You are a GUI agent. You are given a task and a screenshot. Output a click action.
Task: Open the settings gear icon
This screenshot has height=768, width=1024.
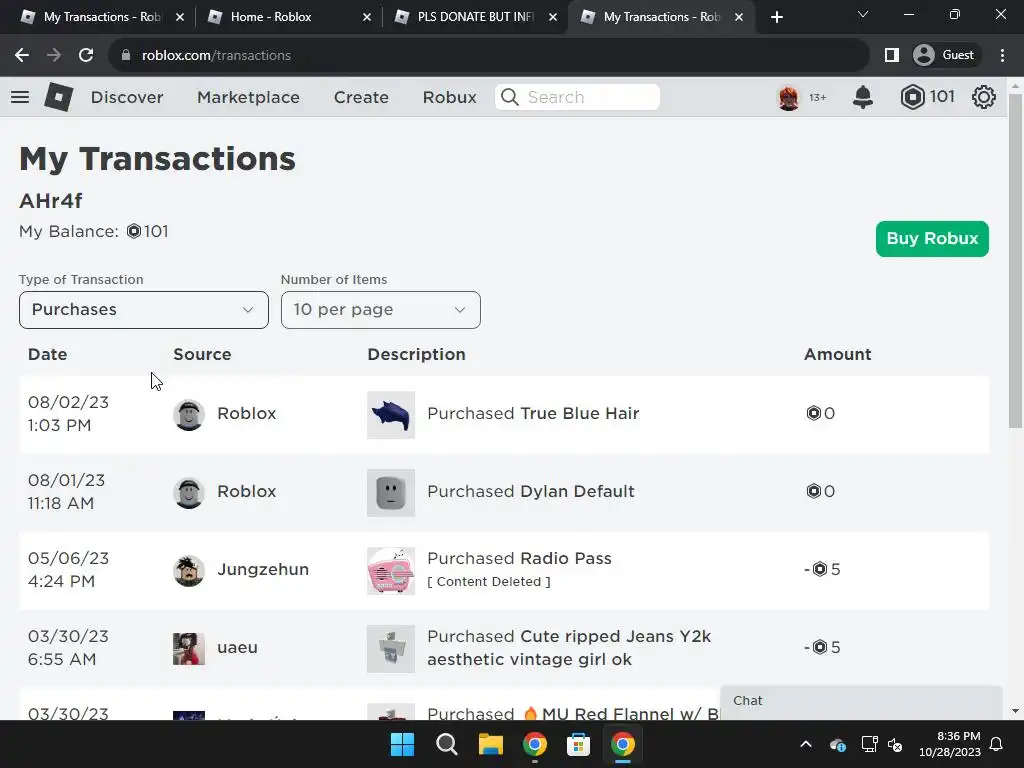984,97
